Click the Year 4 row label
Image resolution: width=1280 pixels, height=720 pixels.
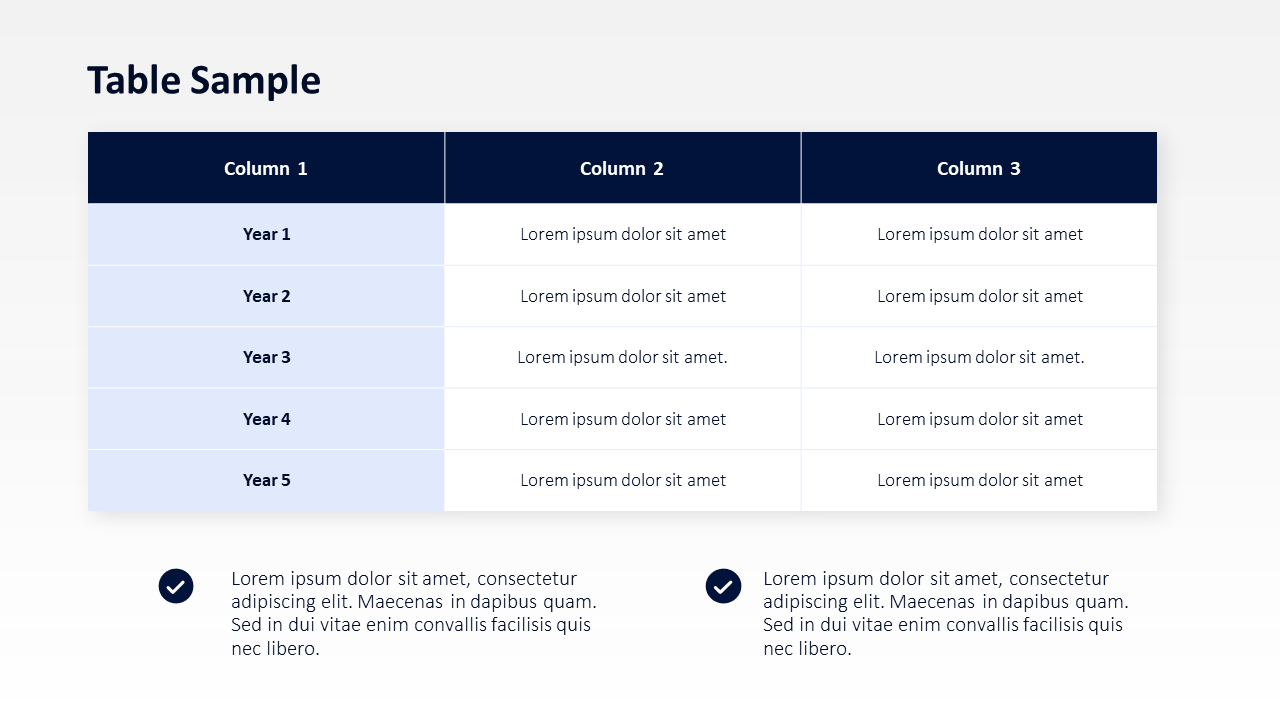pyautogui.click(x=266, y=419)
